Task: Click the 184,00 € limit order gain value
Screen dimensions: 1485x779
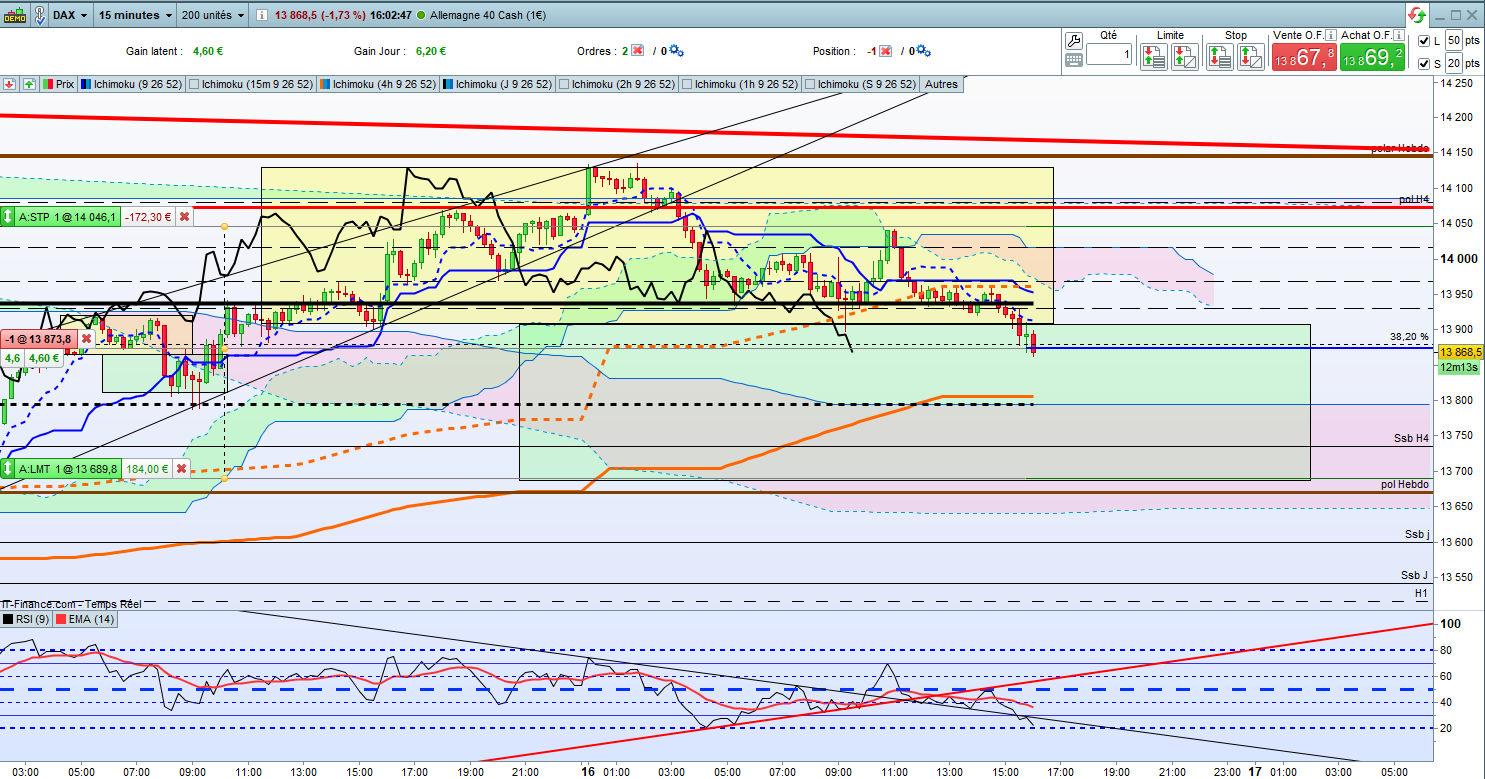Action: [x=147, y=468]
